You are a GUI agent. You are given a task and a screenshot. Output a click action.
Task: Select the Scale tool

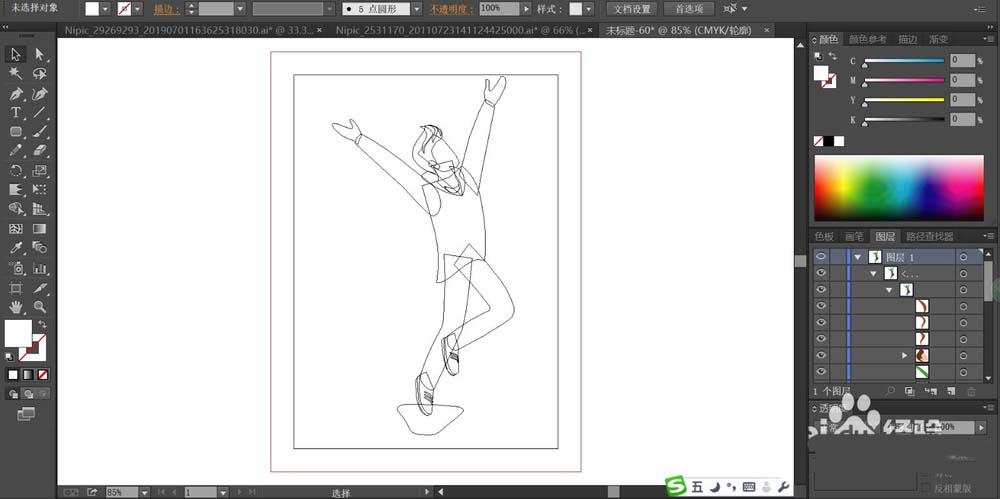pos(40,171)
